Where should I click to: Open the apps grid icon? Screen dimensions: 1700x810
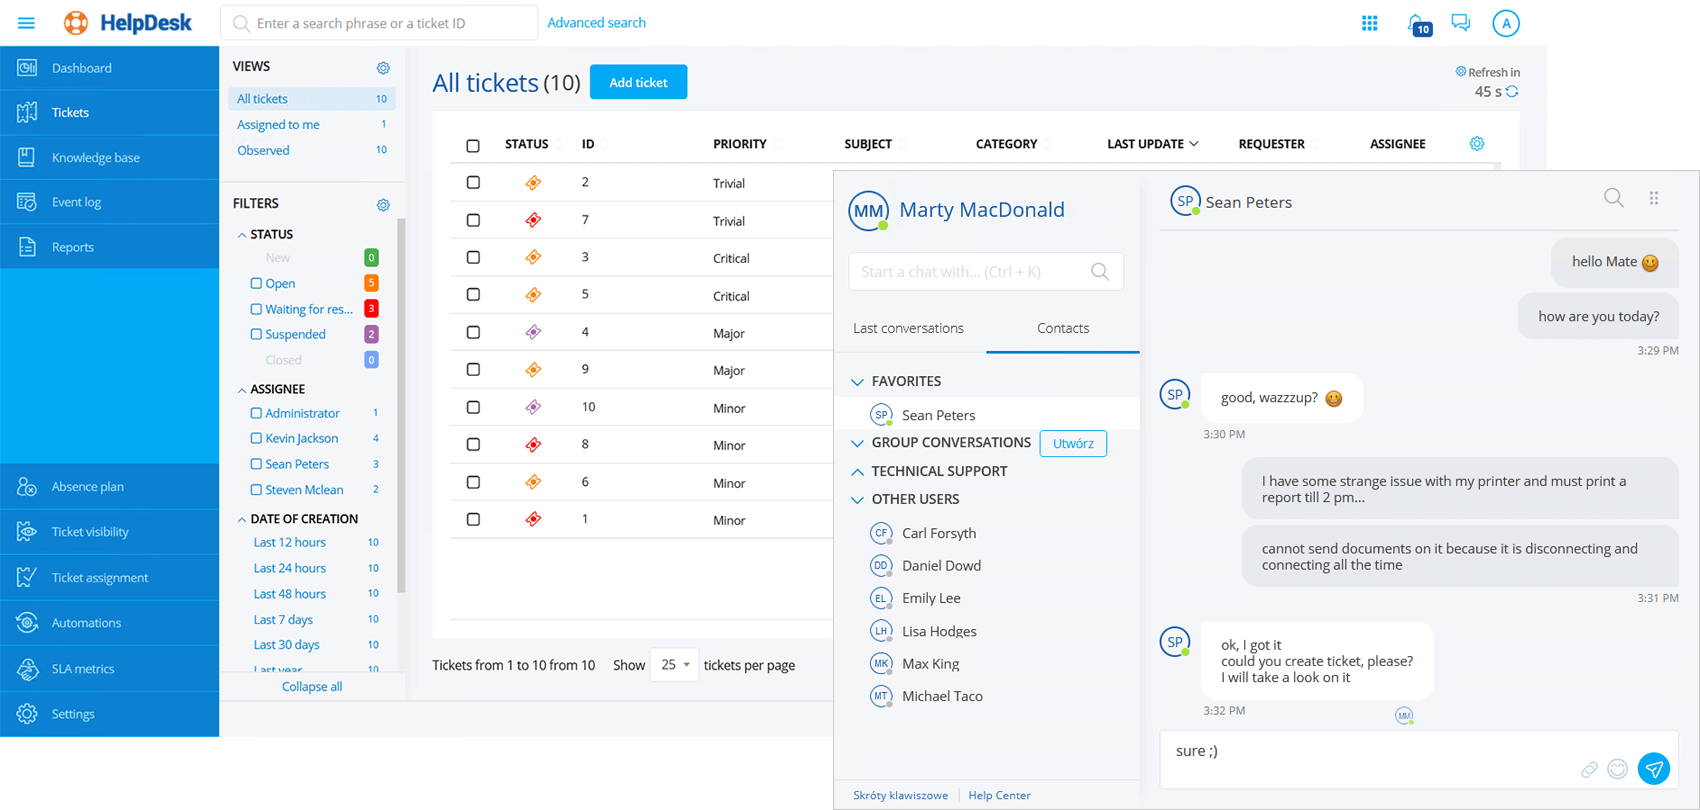[1370, 23]
